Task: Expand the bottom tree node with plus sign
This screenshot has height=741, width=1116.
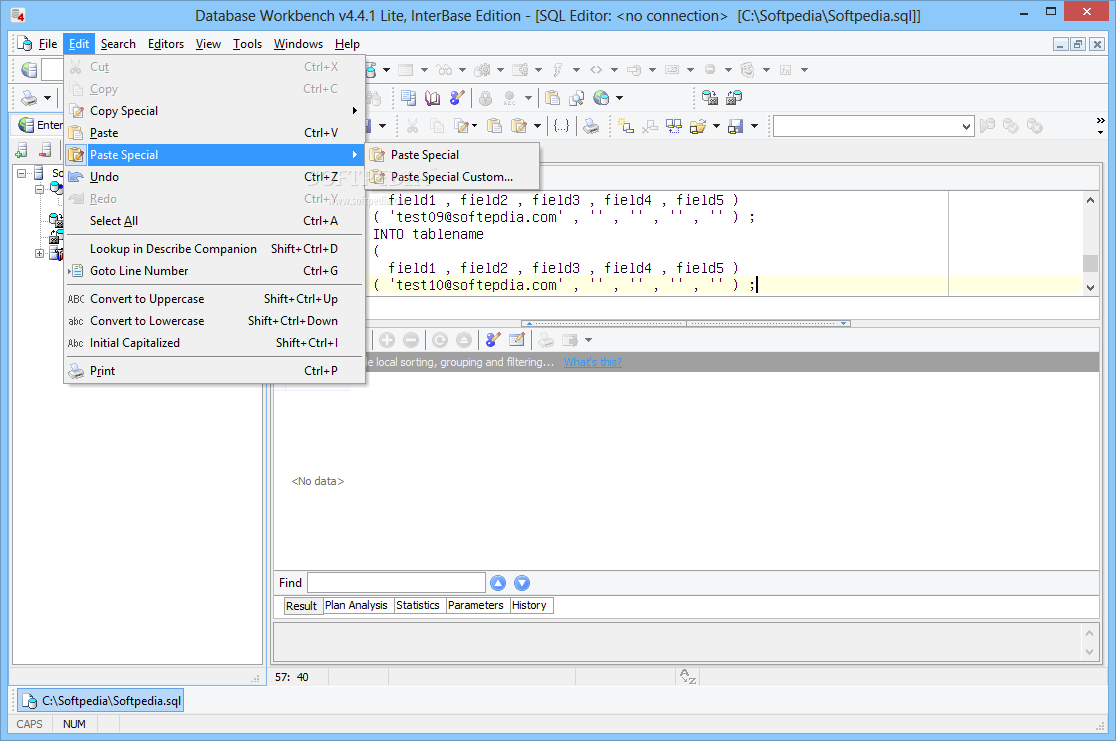Action: click(x=40, y=253)
